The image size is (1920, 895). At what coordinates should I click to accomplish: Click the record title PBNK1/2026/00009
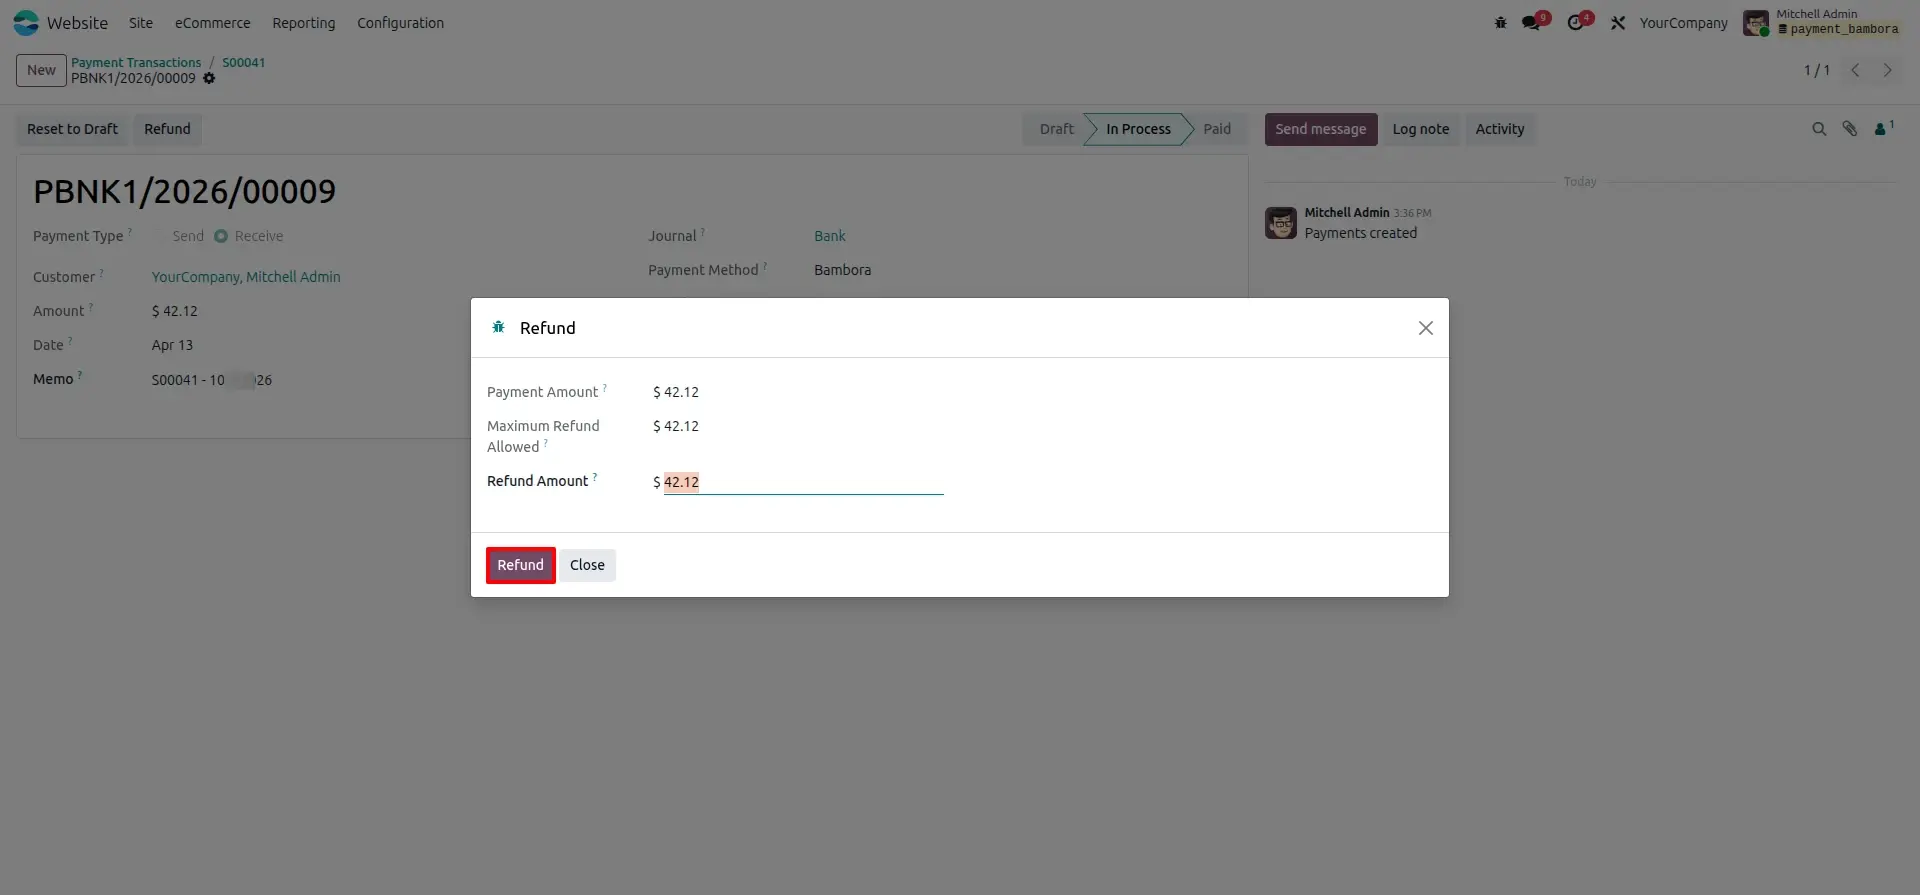[x=185, y=191]
